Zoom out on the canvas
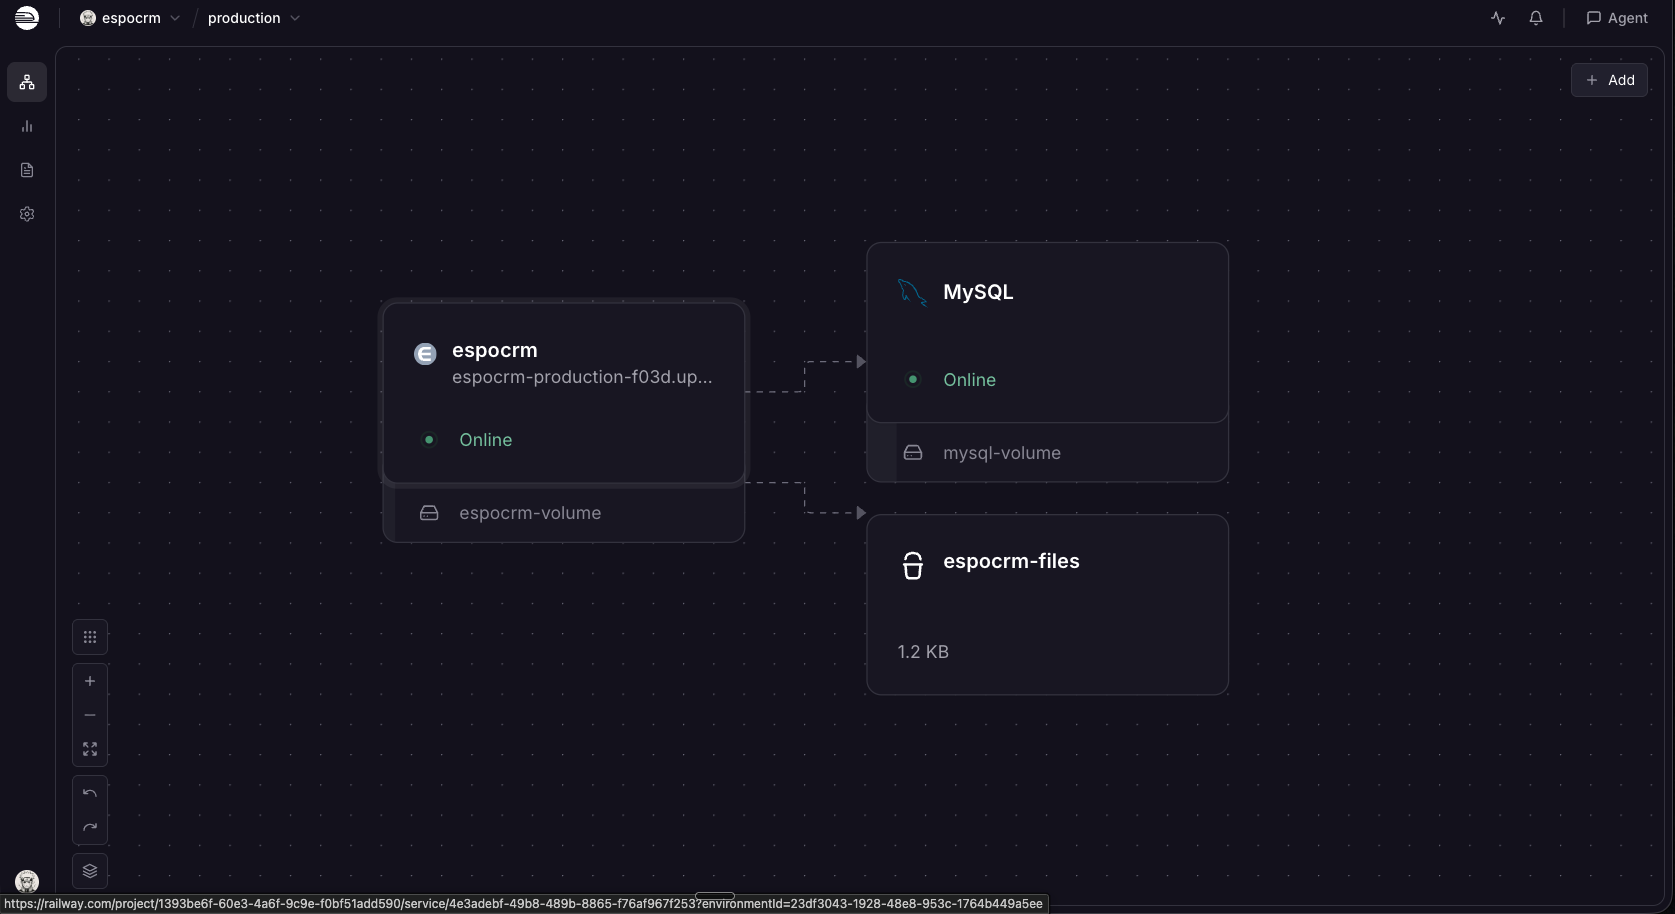This screenshot has width=1675, height=914. tap(90, 715)
